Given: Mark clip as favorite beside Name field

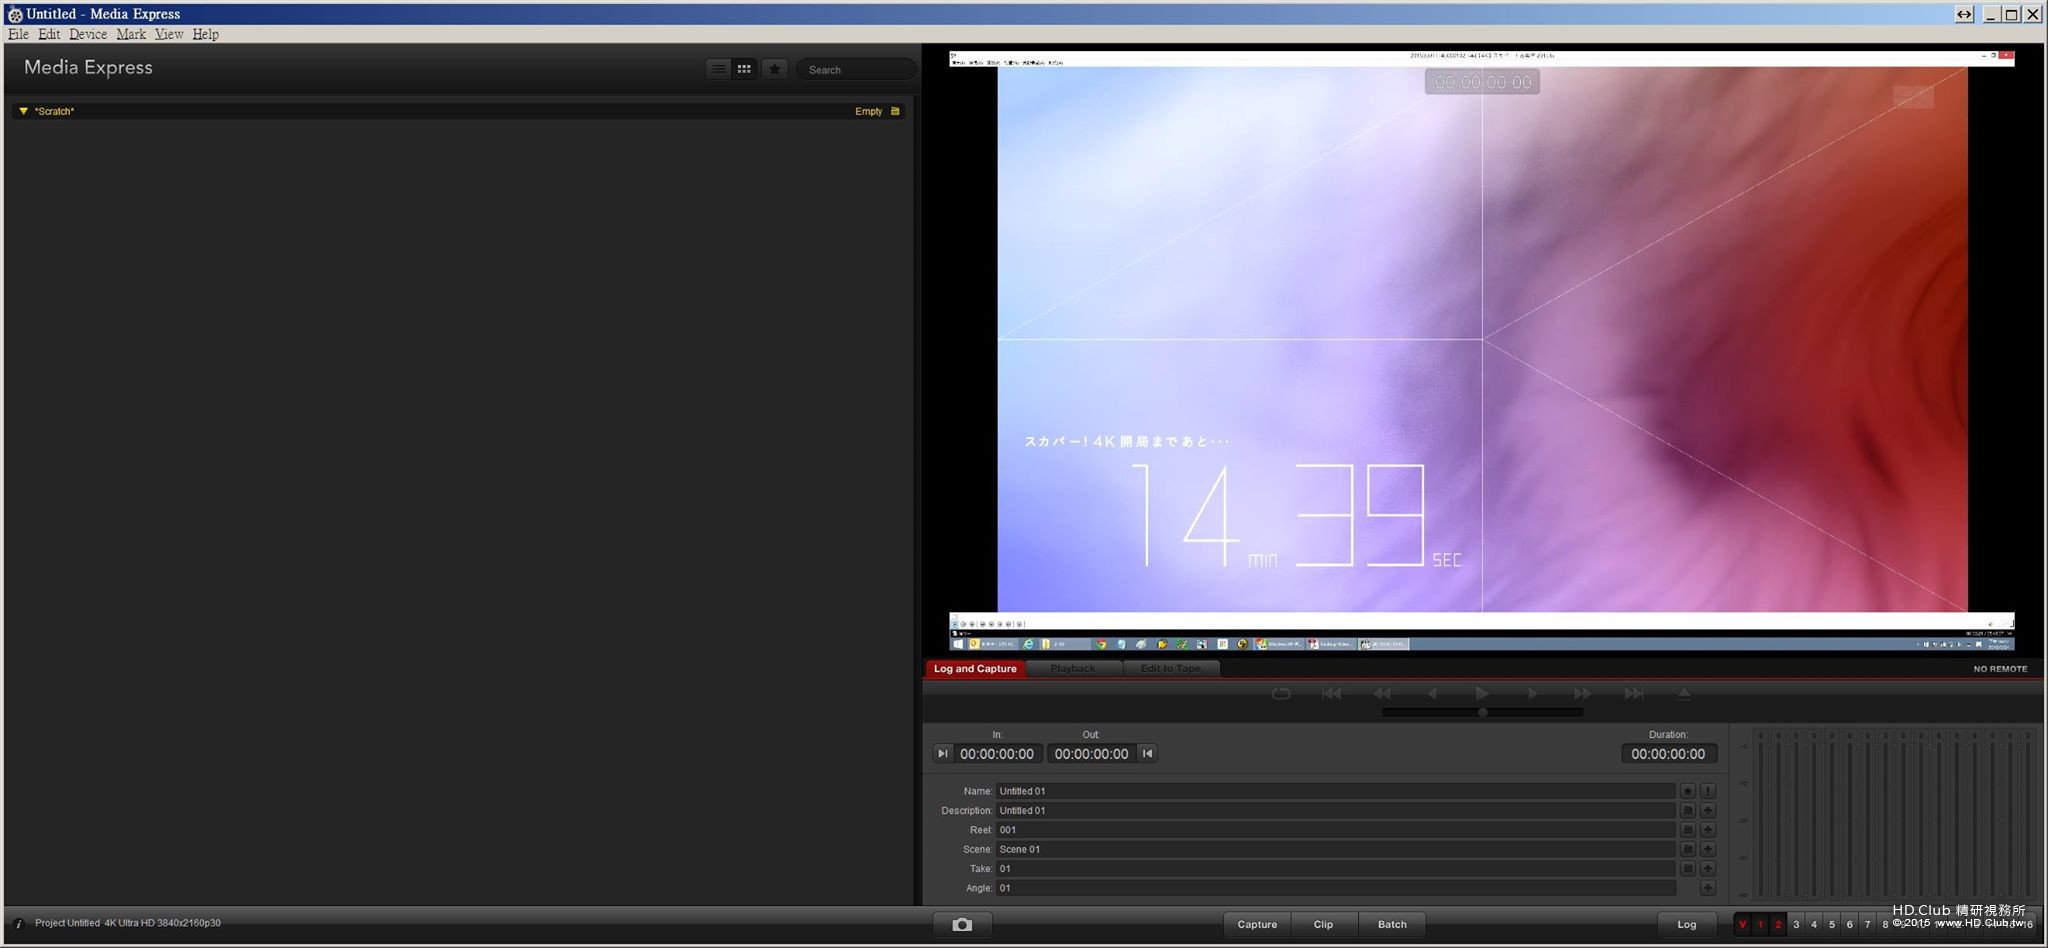Looking at the screenshot, I should (x=1688, y=791).
